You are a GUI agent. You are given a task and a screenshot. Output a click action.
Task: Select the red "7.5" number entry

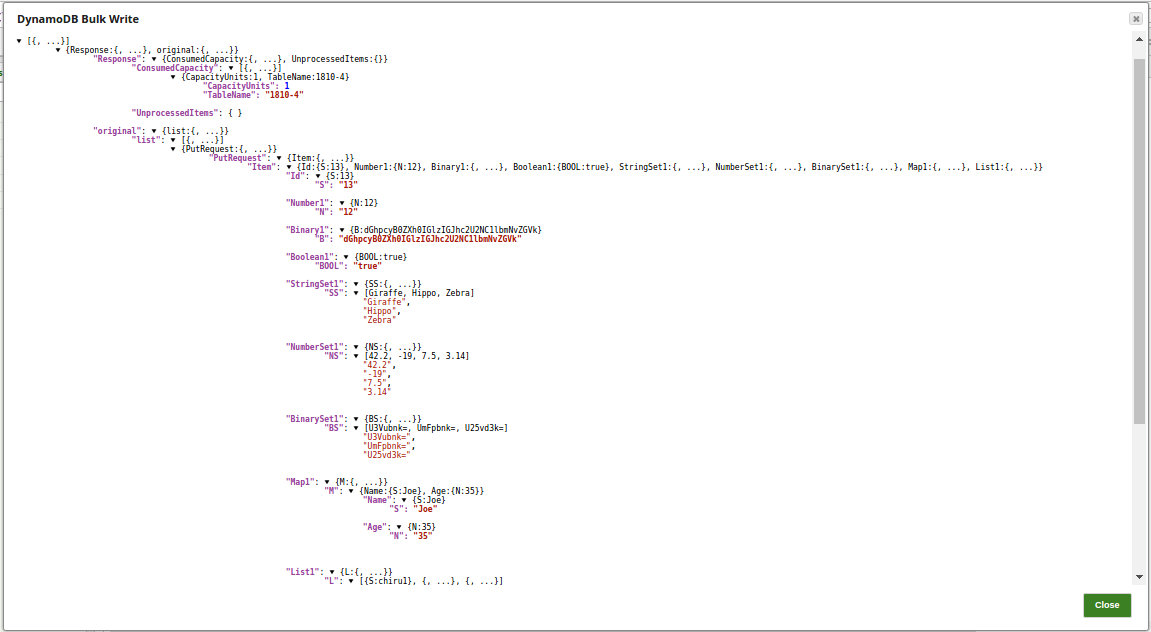click(x=374, y=383)
